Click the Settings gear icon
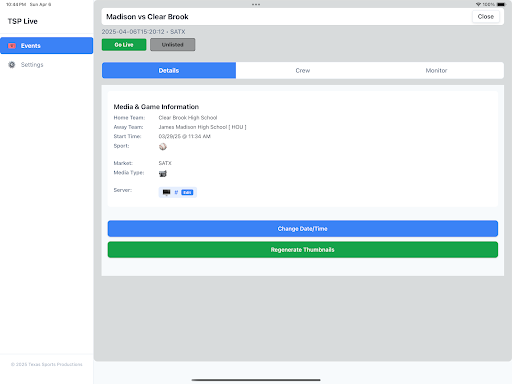This screenshot has width=512, height=384. click(x=12, y=65)
